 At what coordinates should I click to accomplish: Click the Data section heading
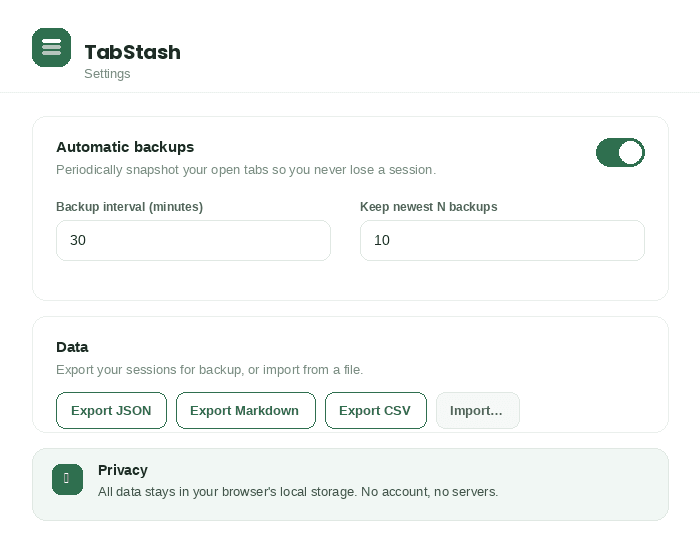coord(72,347)
